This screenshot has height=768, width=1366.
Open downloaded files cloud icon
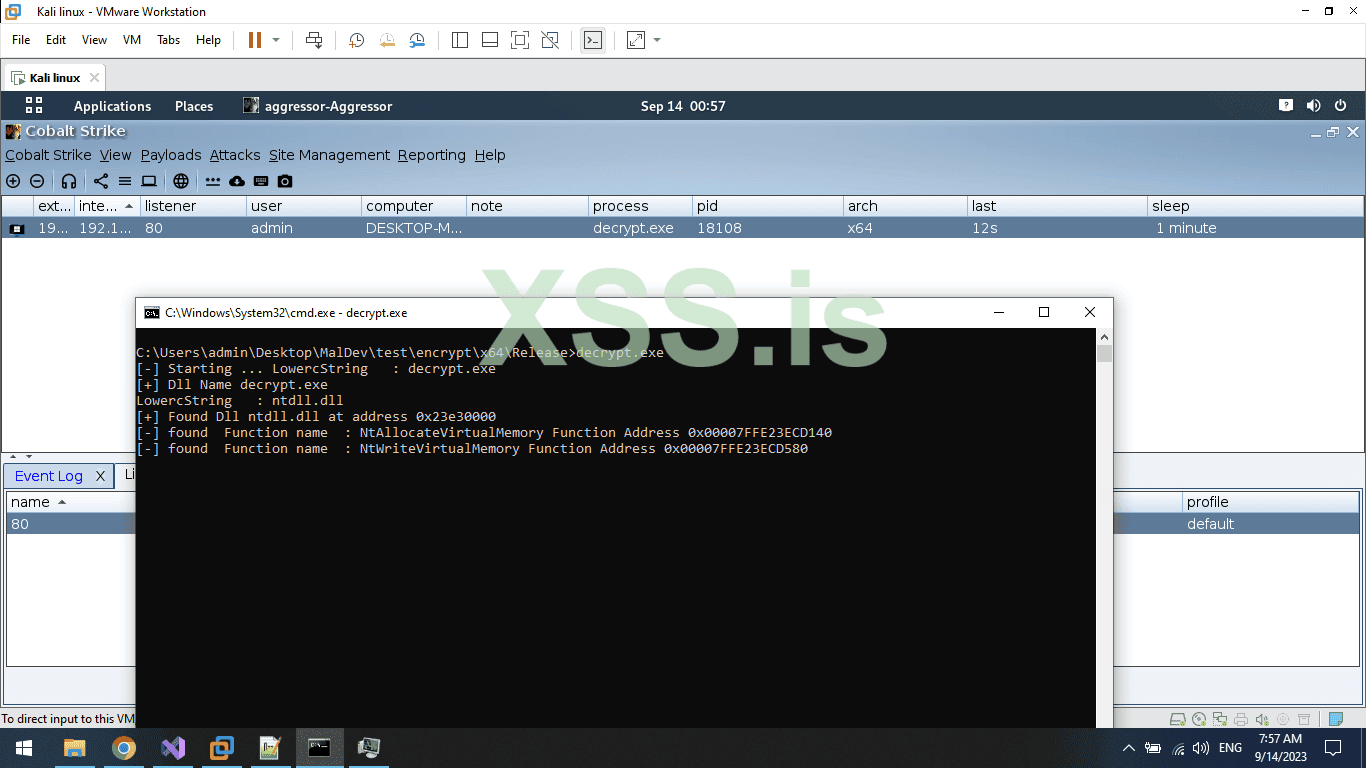coord(237,181)
